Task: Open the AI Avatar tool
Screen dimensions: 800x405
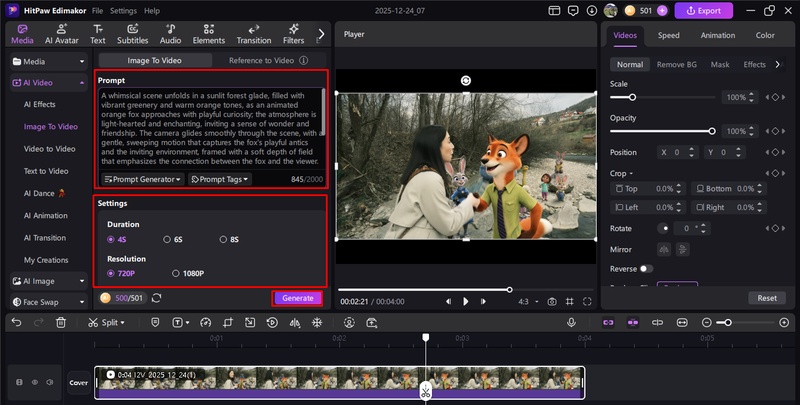Action: [x=62, y=34]
